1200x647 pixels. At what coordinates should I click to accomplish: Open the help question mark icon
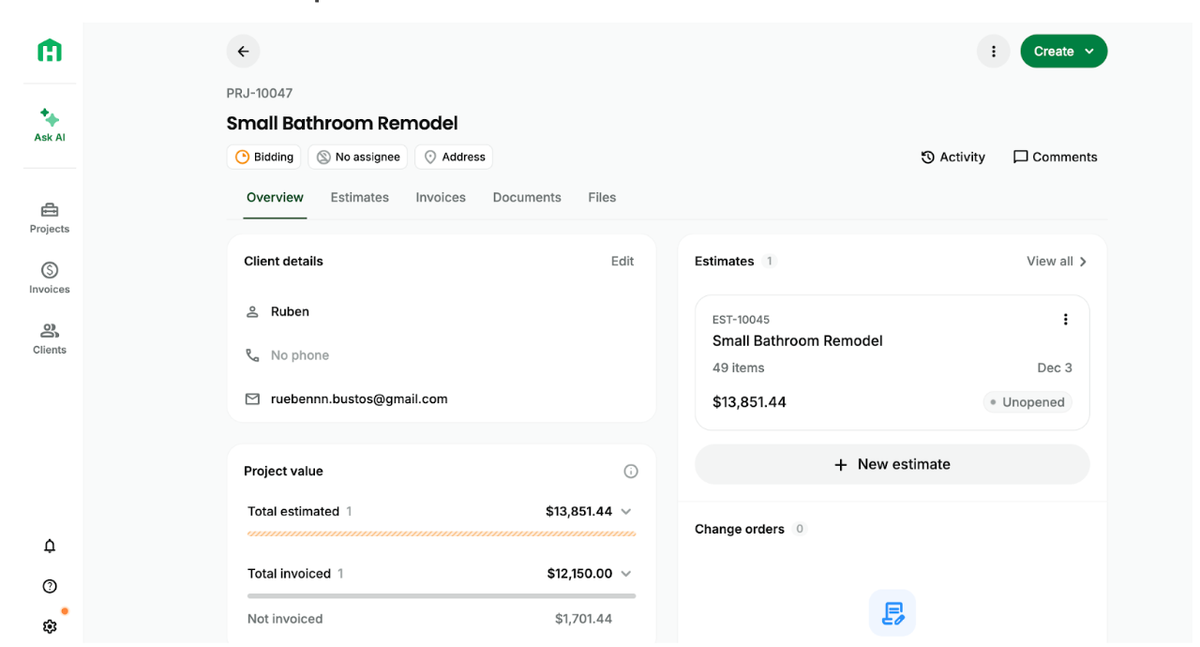(x=49, y=586)
